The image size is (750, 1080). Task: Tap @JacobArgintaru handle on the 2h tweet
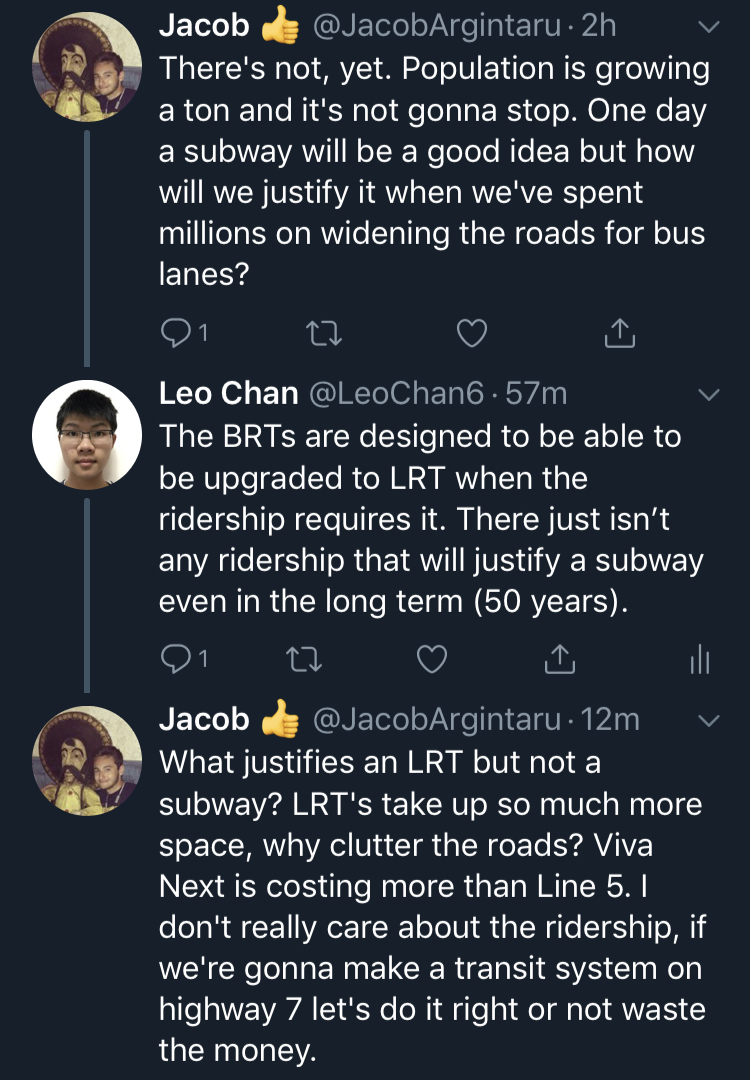click(437, 26)
